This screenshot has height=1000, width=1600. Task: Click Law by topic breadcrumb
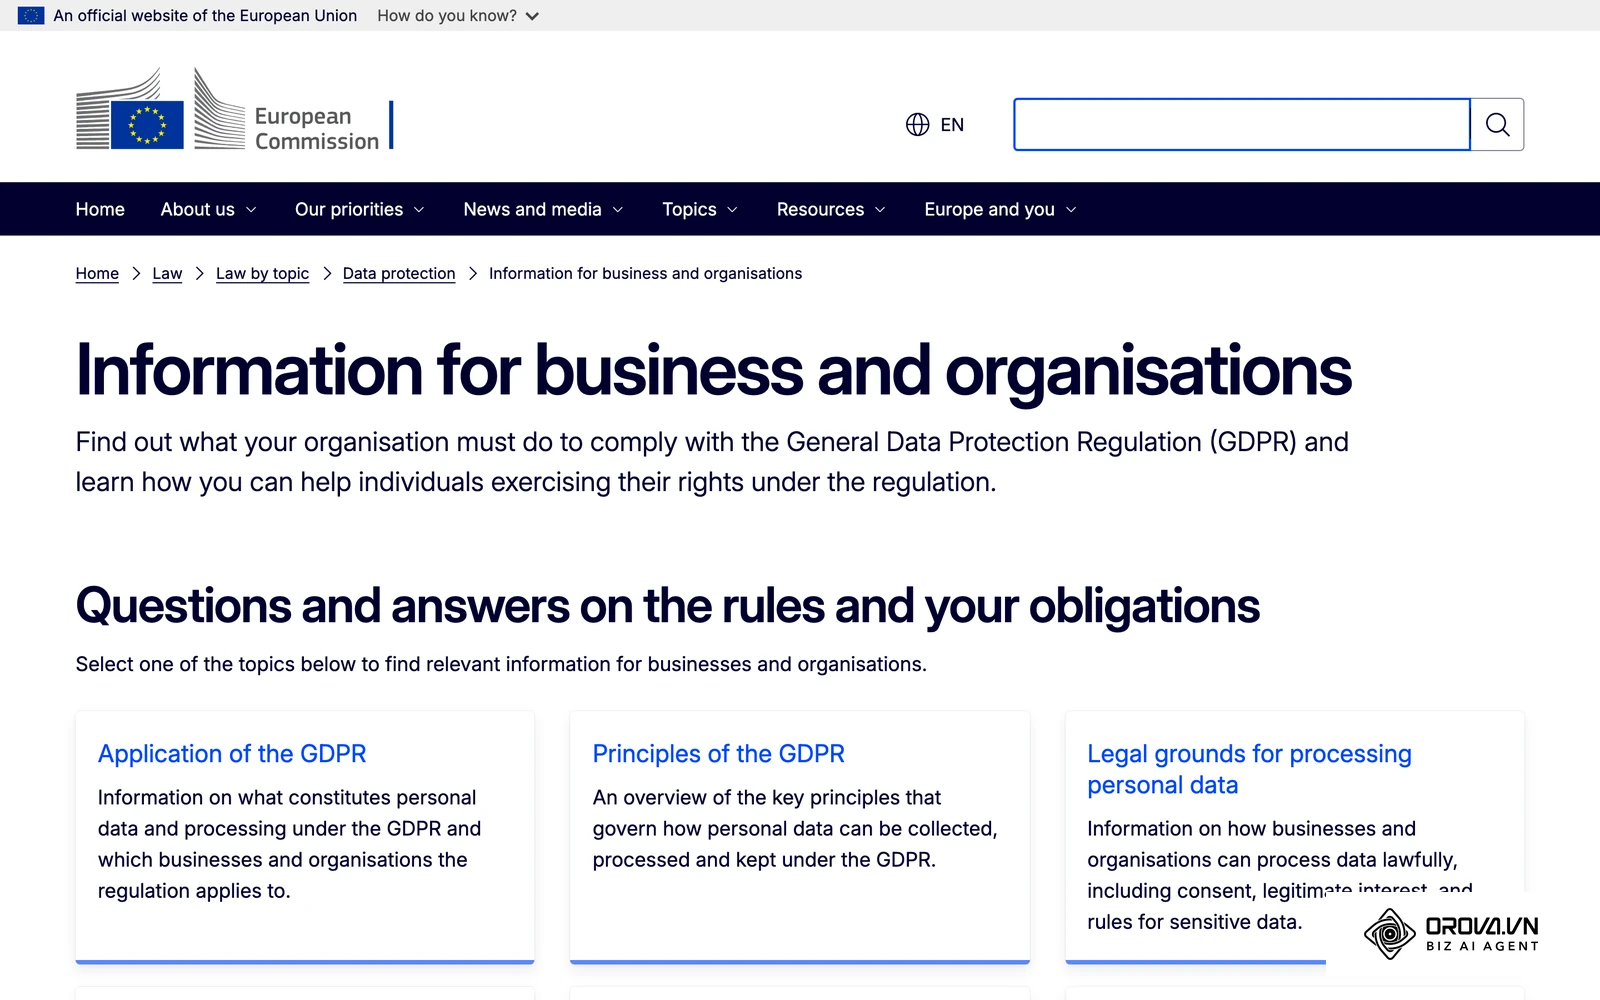pos(262,273)
